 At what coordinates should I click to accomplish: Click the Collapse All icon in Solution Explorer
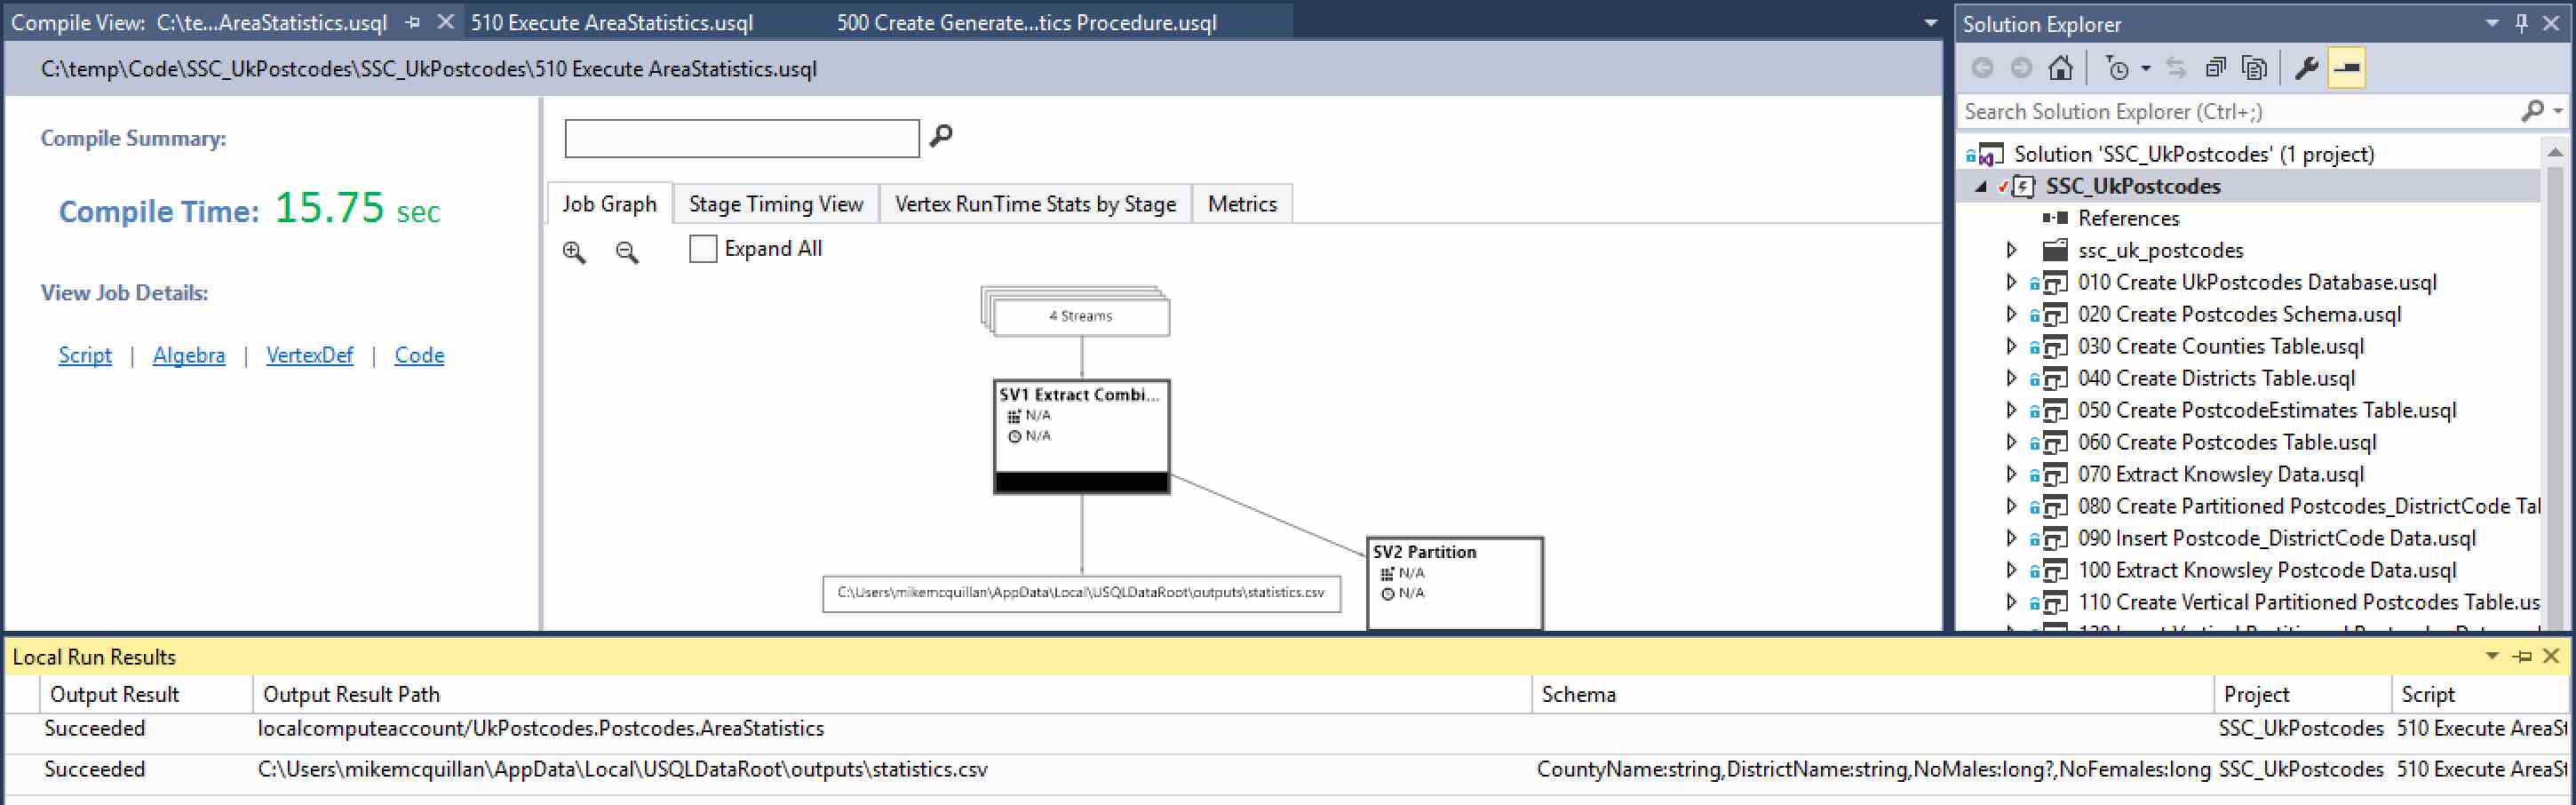coord(2216,68)
